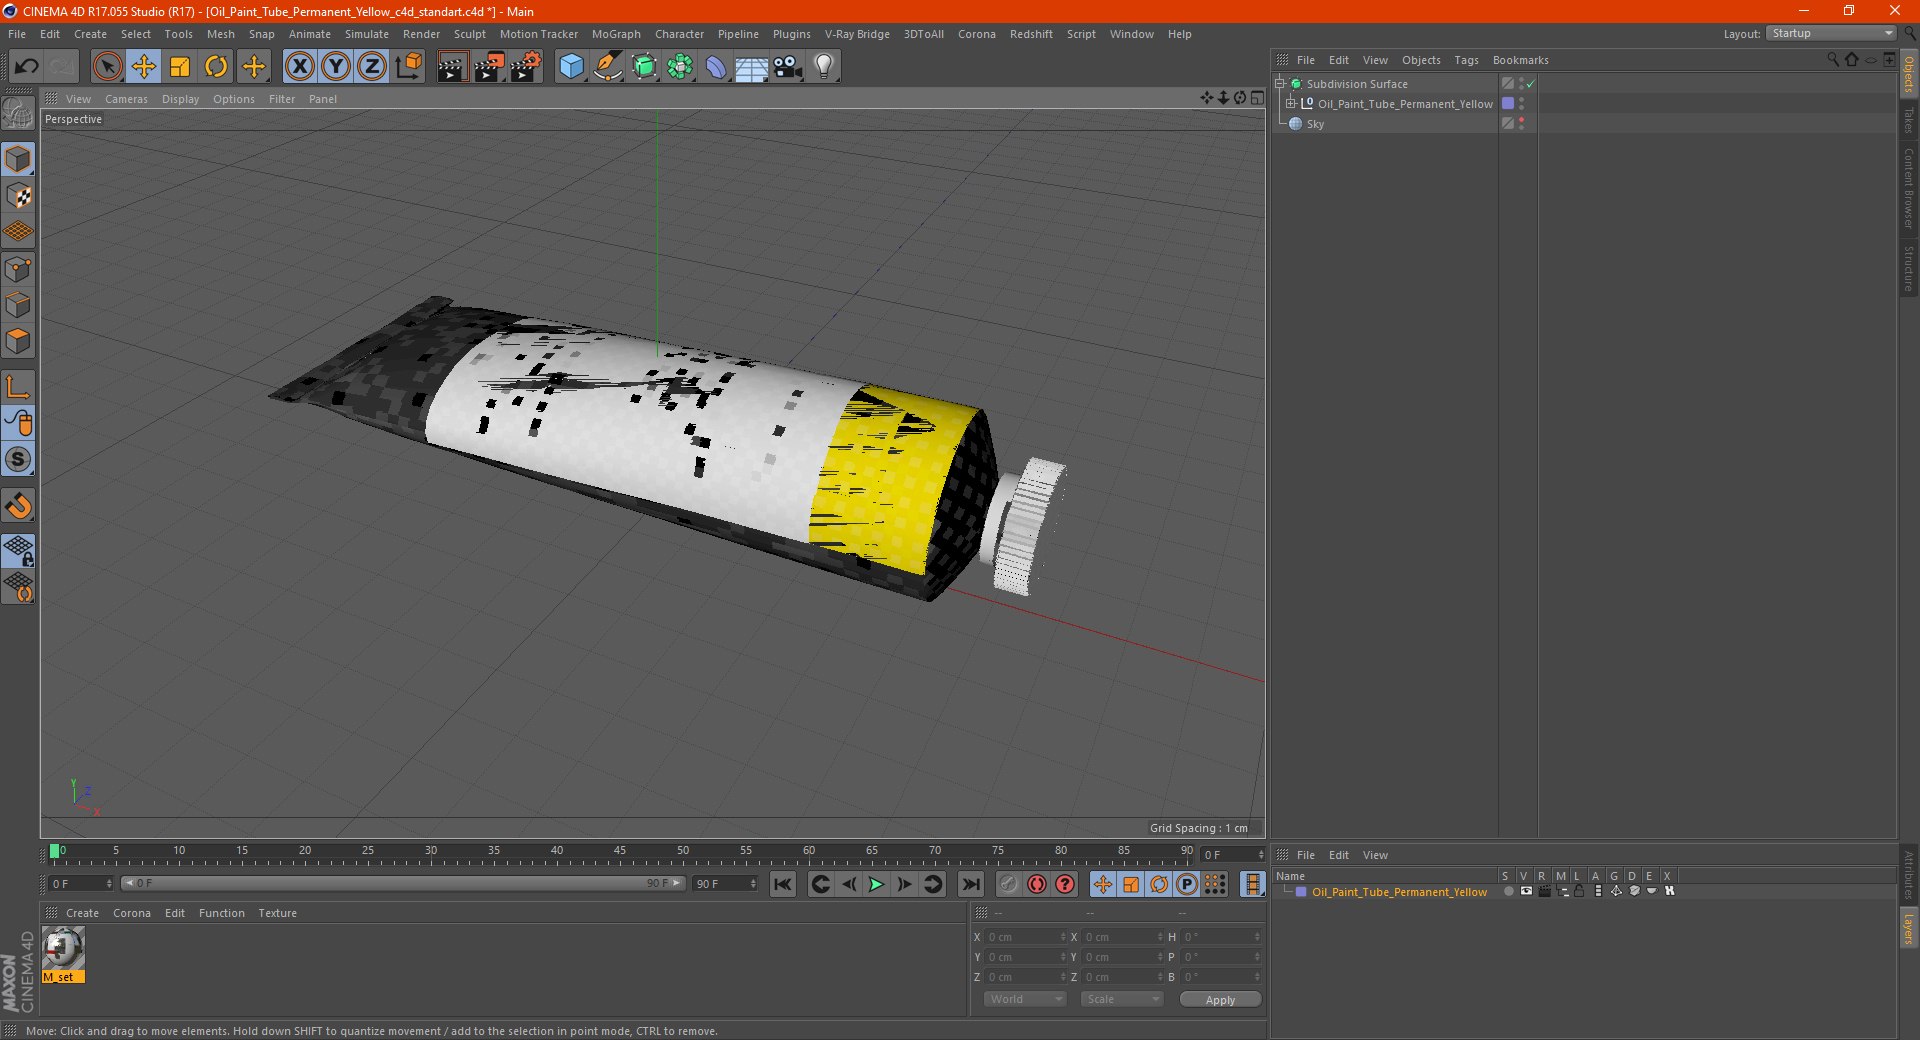Image resolution: width=1920 pixels, height=1040 pixels.
Task: Open the Sculpt menu
Action: [x=470, y=34]
